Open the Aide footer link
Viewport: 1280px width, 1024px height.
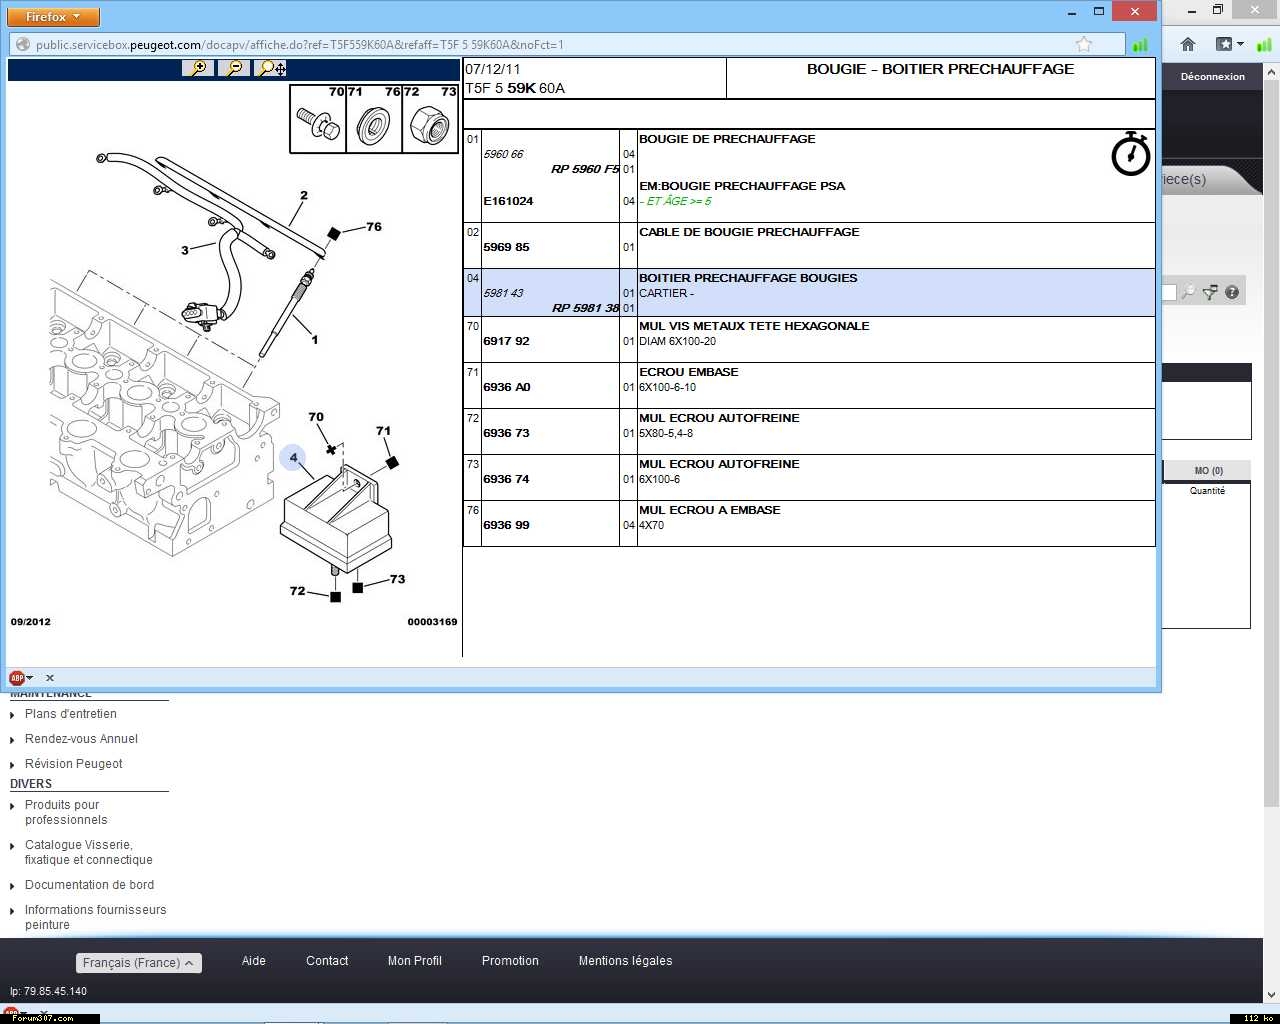click(x=254, y=961)
